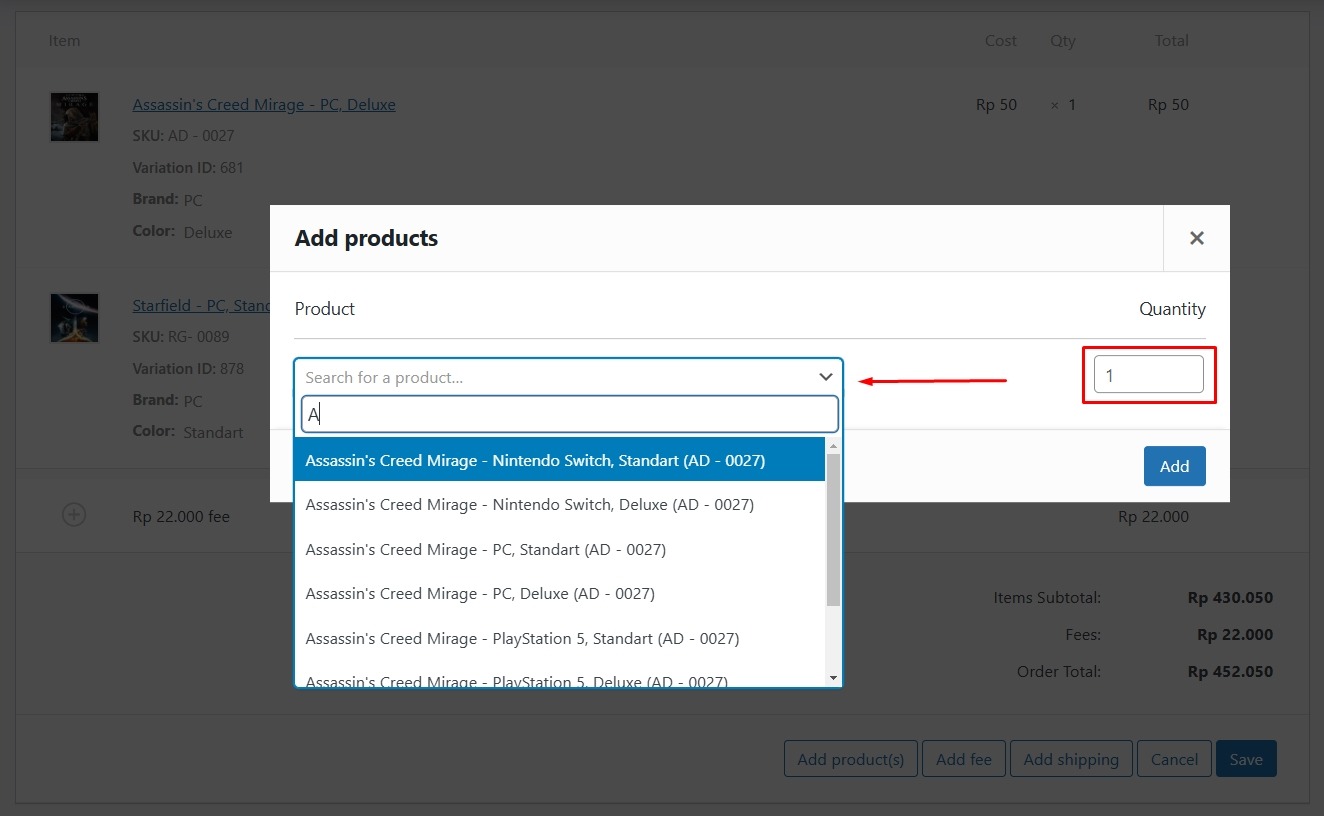
Task: Click the Item column header
Action: [x=64, y=41]
